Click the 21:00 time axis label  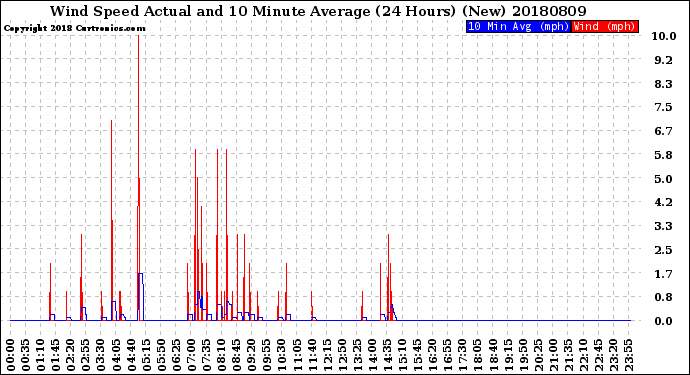click(554, 355)
